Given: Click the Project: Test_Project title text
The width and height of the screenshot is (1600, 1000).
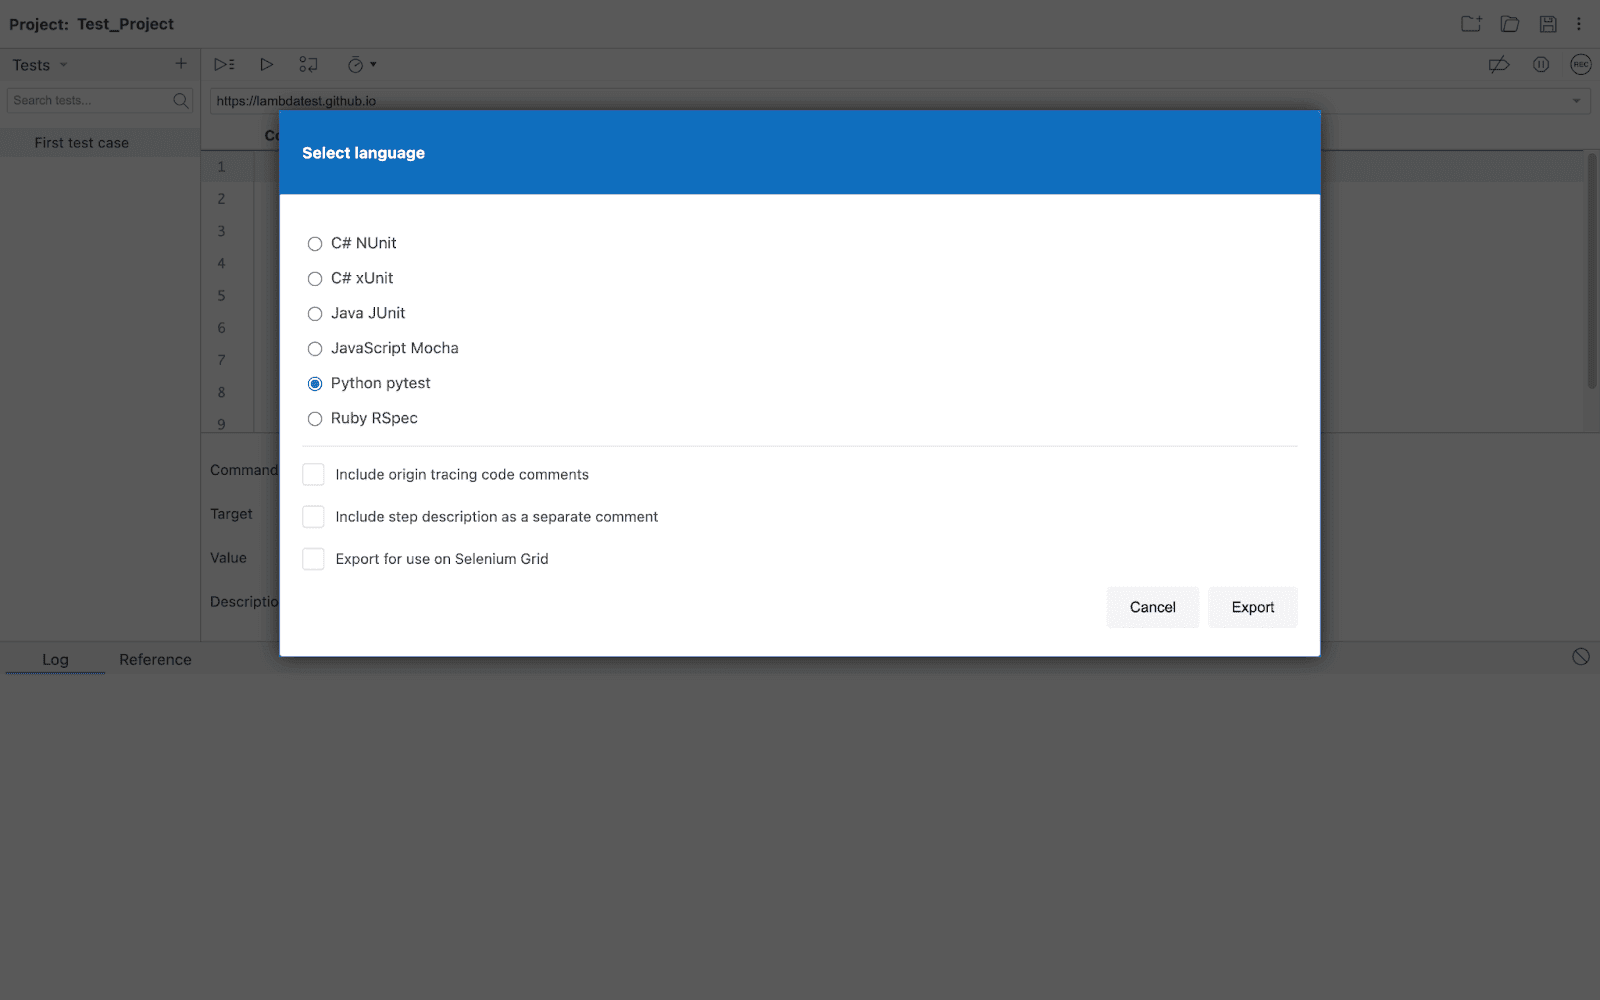Looking at the screenshot, I should pos(91,24).
